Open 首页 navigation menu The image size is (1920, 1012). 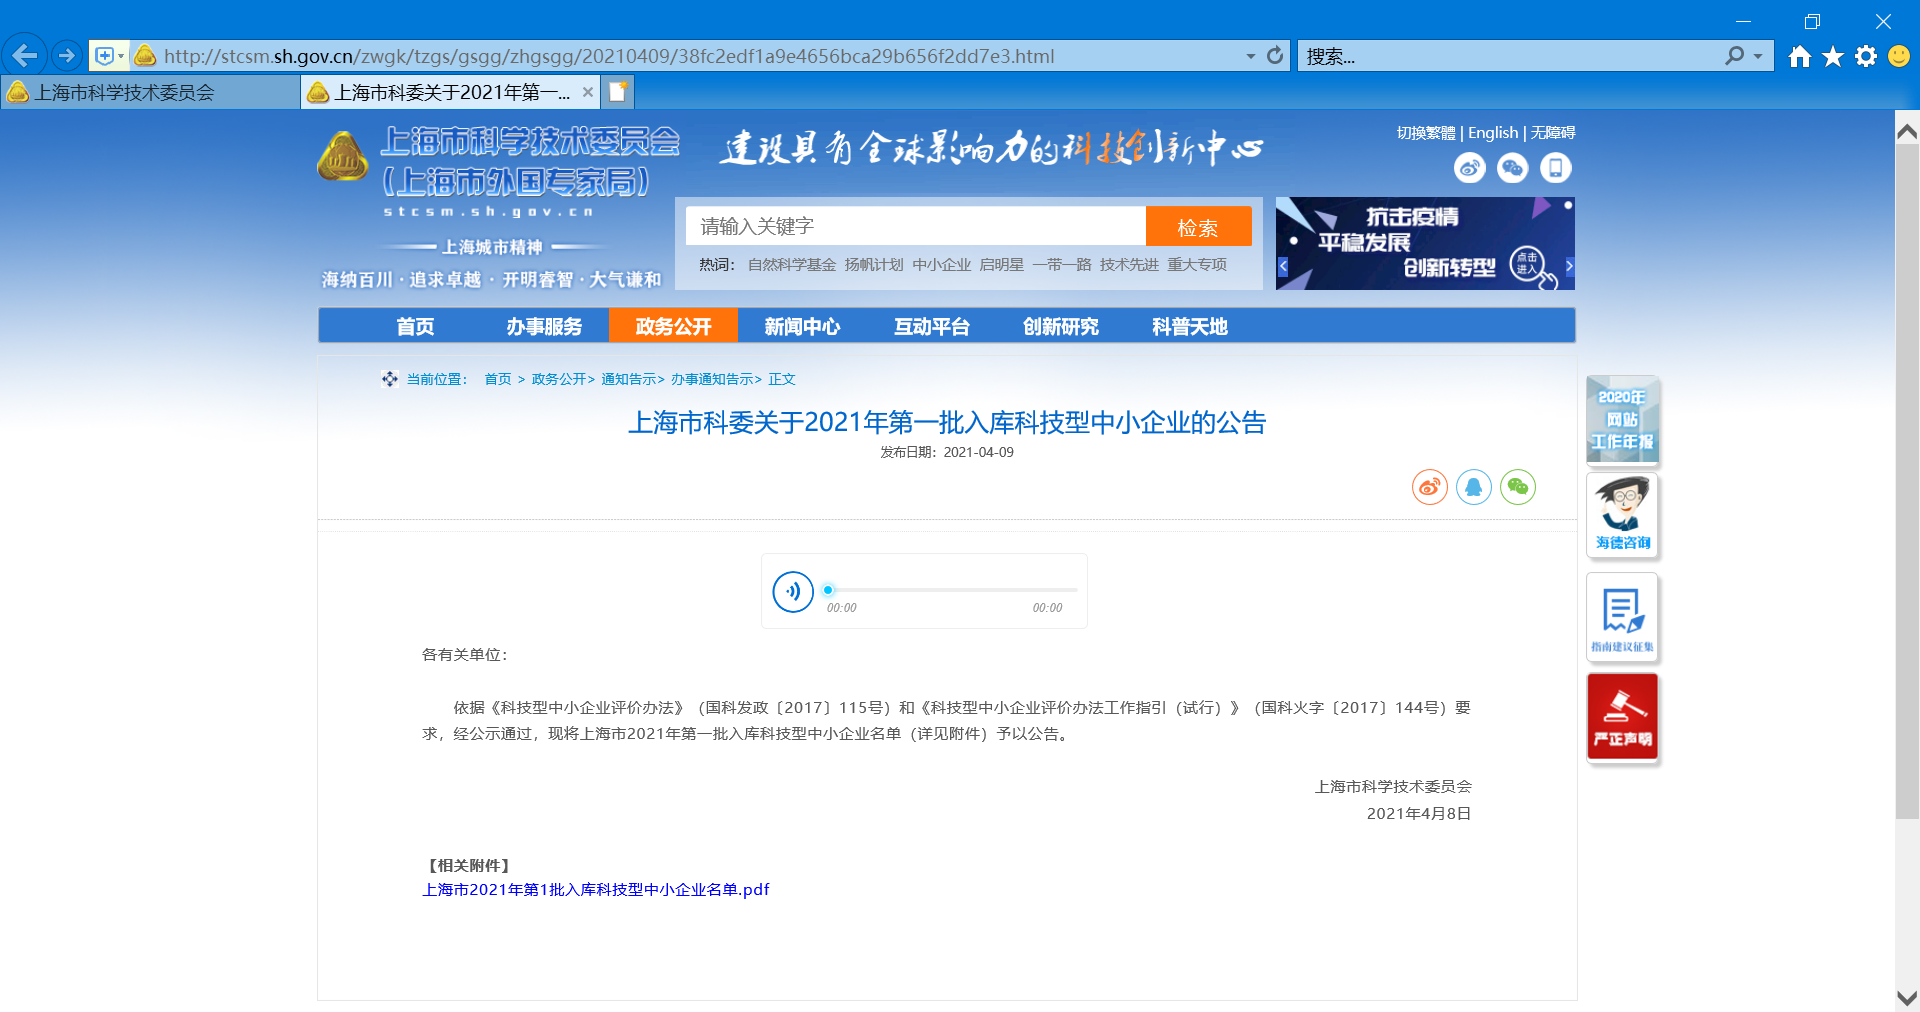[415, 326]
